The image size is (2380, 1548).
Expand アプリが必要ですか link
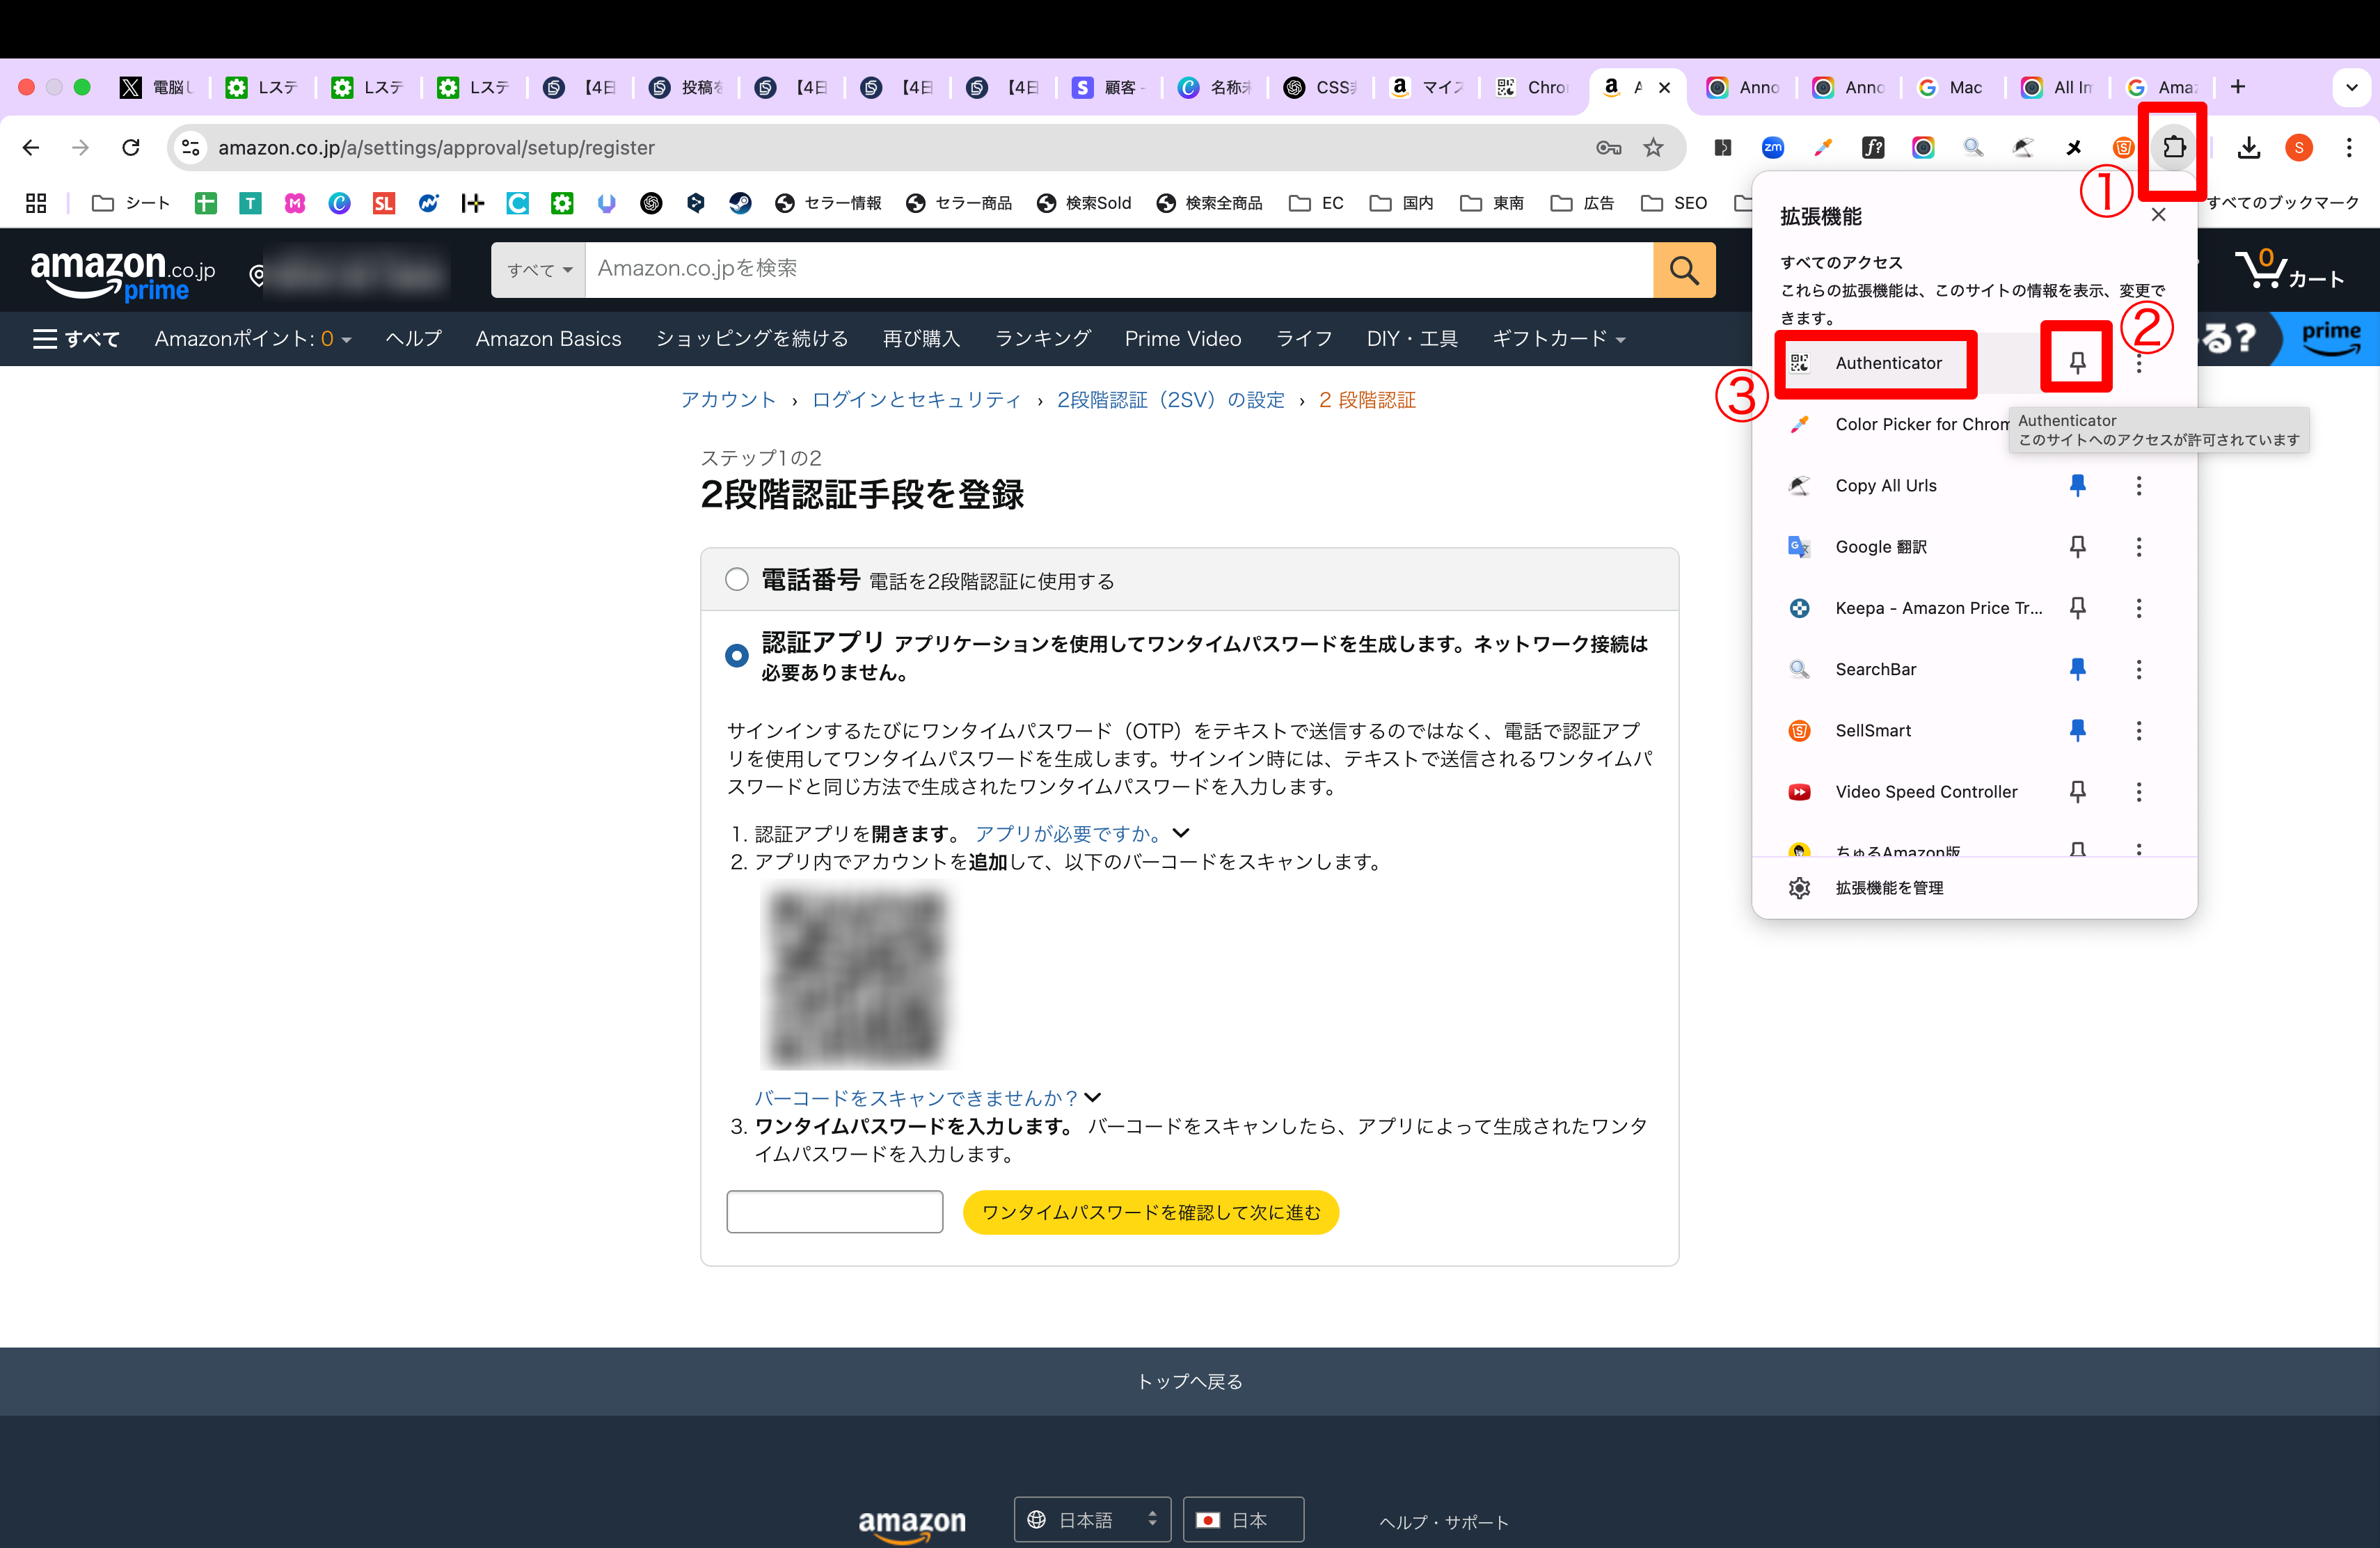1082,834
